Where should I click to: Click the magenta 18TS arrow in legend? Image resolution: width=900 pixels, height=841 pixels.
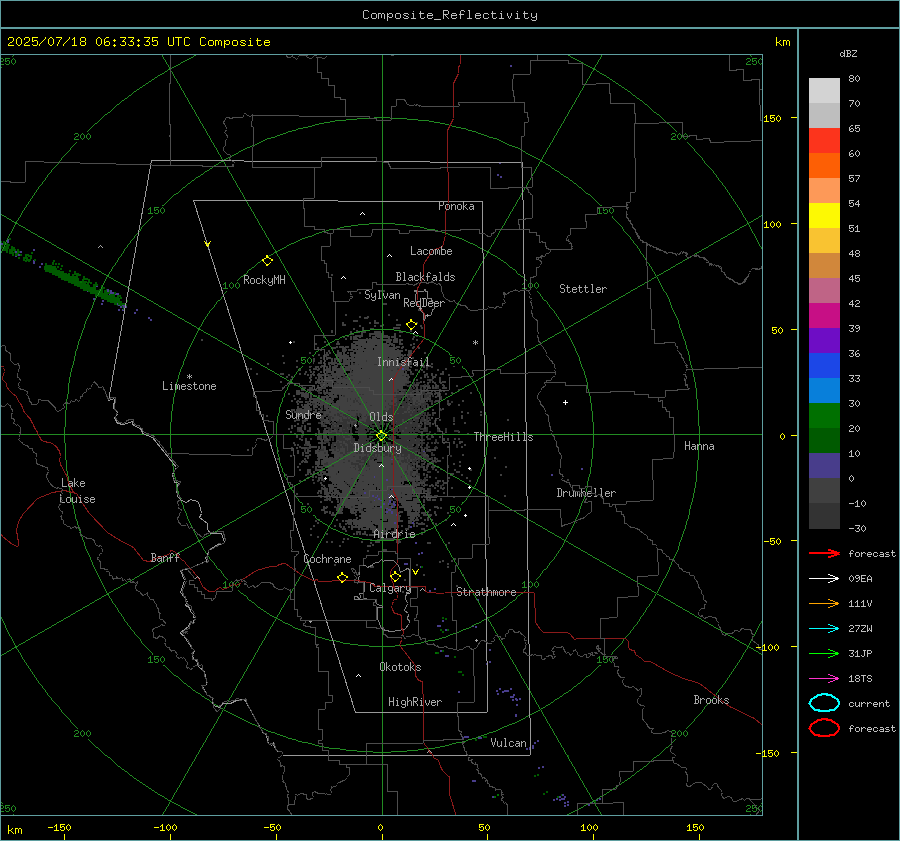(x=824, y=679)
